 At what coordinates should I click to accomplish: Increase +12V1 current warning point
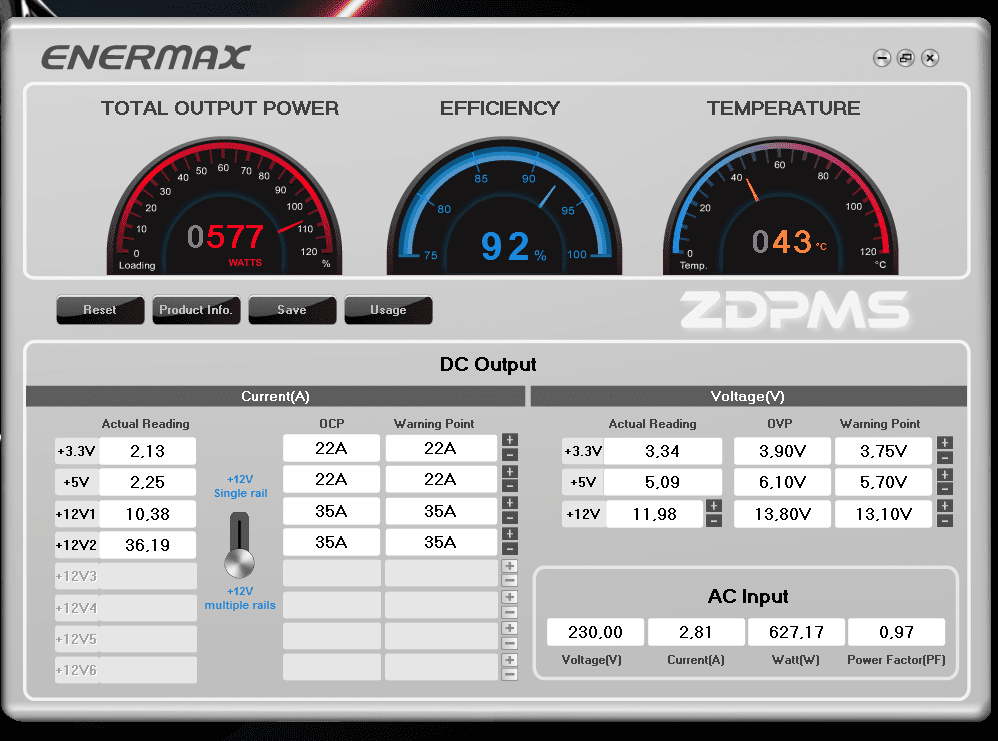[x=510, y=503]
